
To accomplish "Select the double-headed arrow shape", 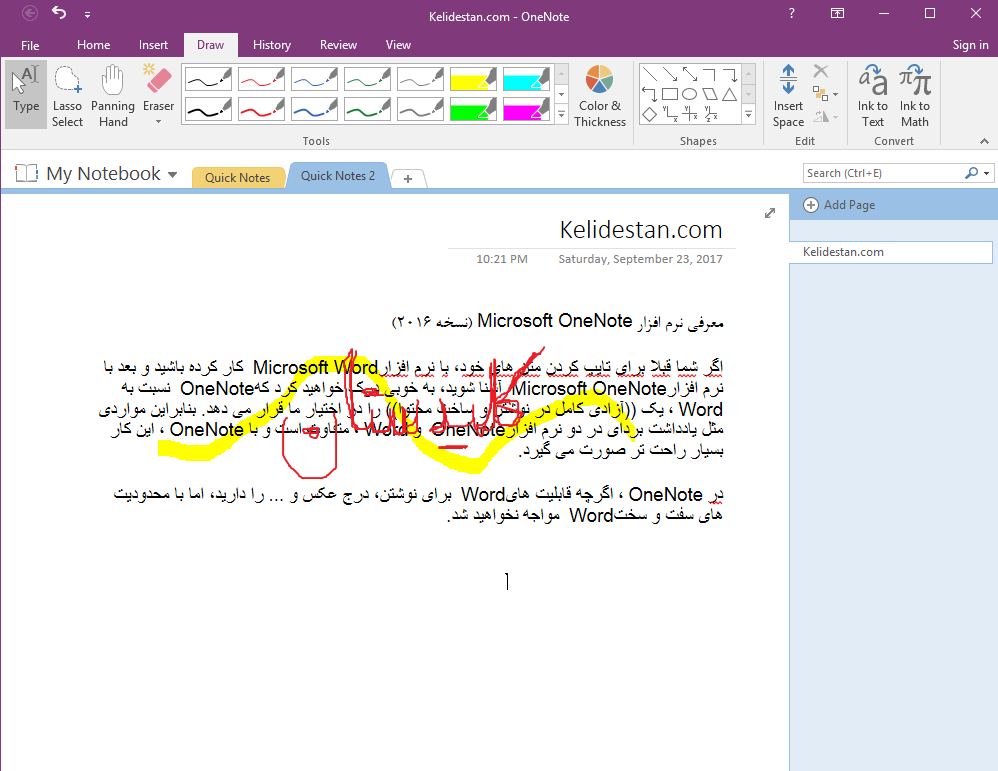I will point(690,74).
